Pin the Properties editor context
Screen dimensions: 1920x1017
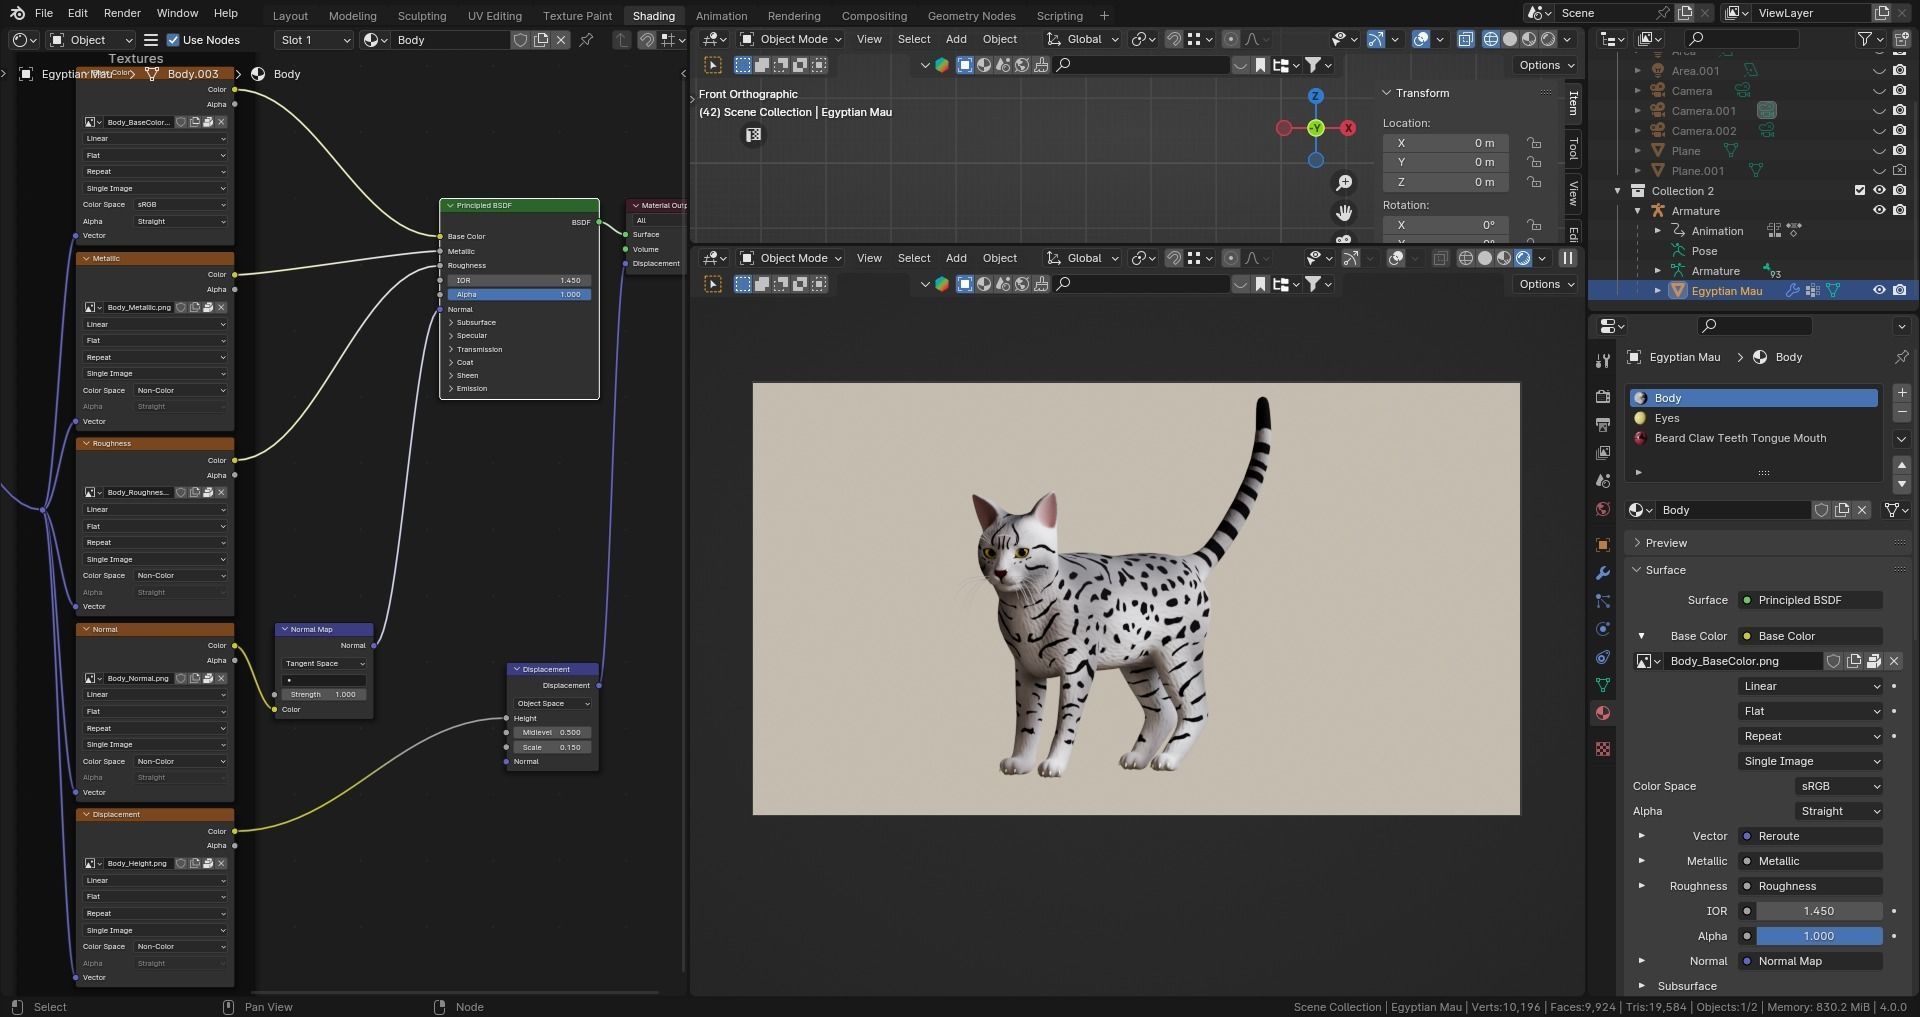point(1901,357)
